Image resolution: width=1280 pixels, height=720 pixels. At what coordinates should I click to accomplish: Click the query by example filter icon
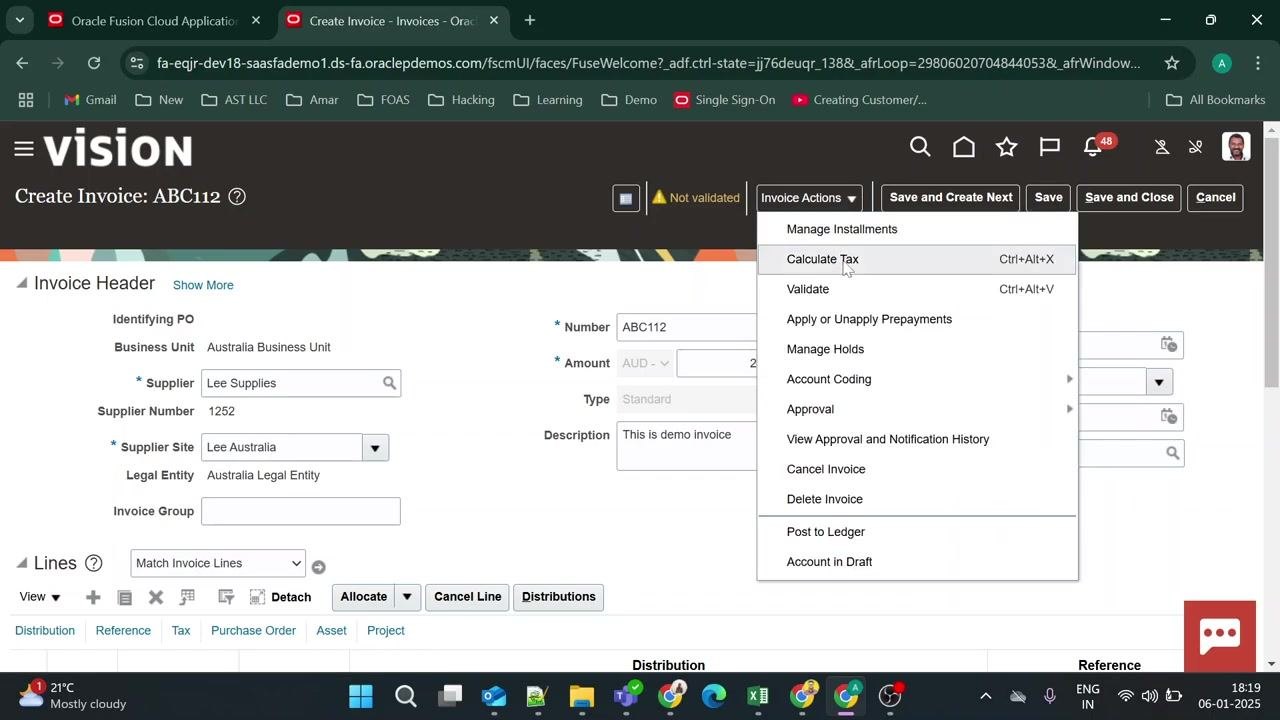[226, 597]
